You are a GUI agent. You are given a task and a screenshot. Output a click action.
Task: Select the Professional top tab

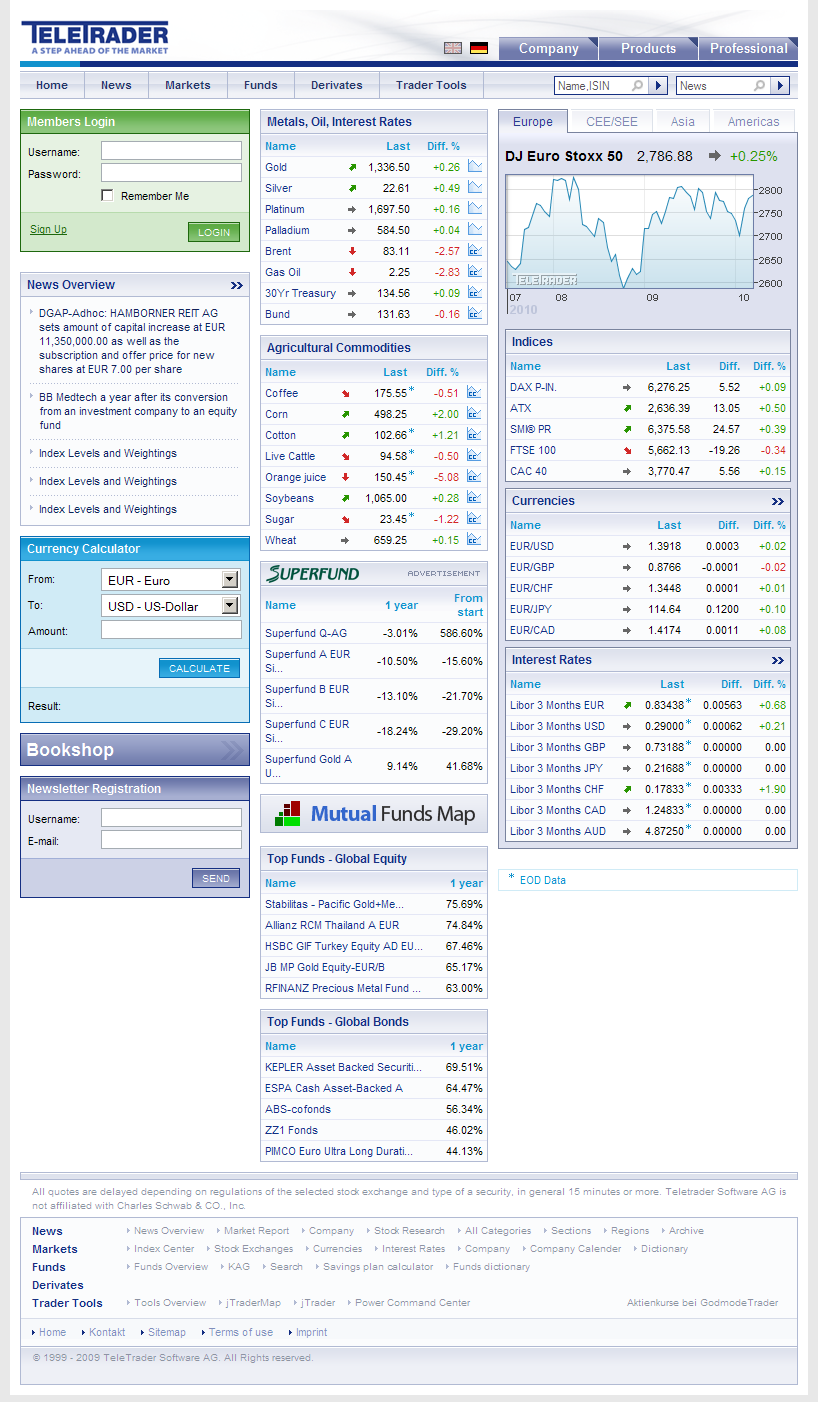tap(749, 48)
